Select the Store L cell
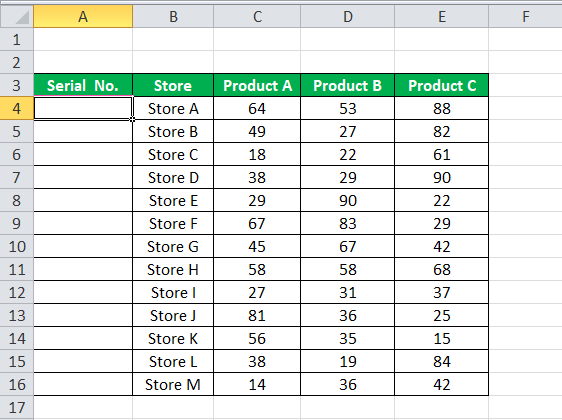The image size is (562, 420). point(173,361)
